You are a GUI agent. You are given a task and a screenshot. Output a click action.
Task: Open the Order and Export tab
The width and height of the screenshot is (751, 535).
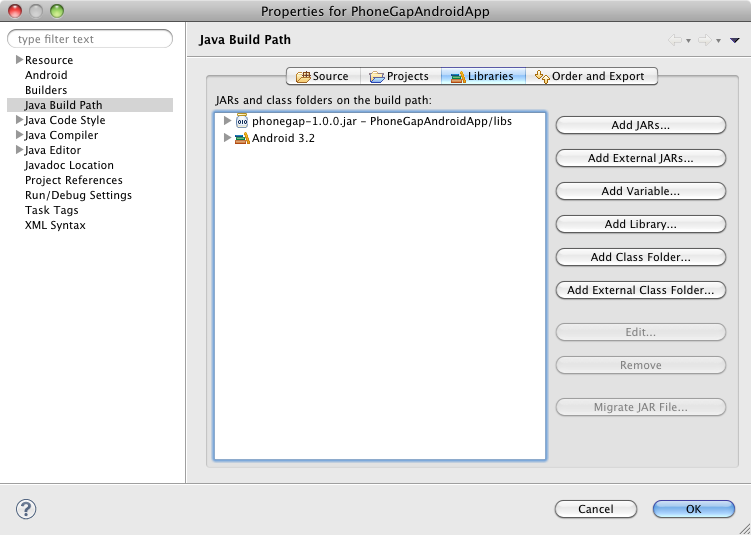pos(591,76)
